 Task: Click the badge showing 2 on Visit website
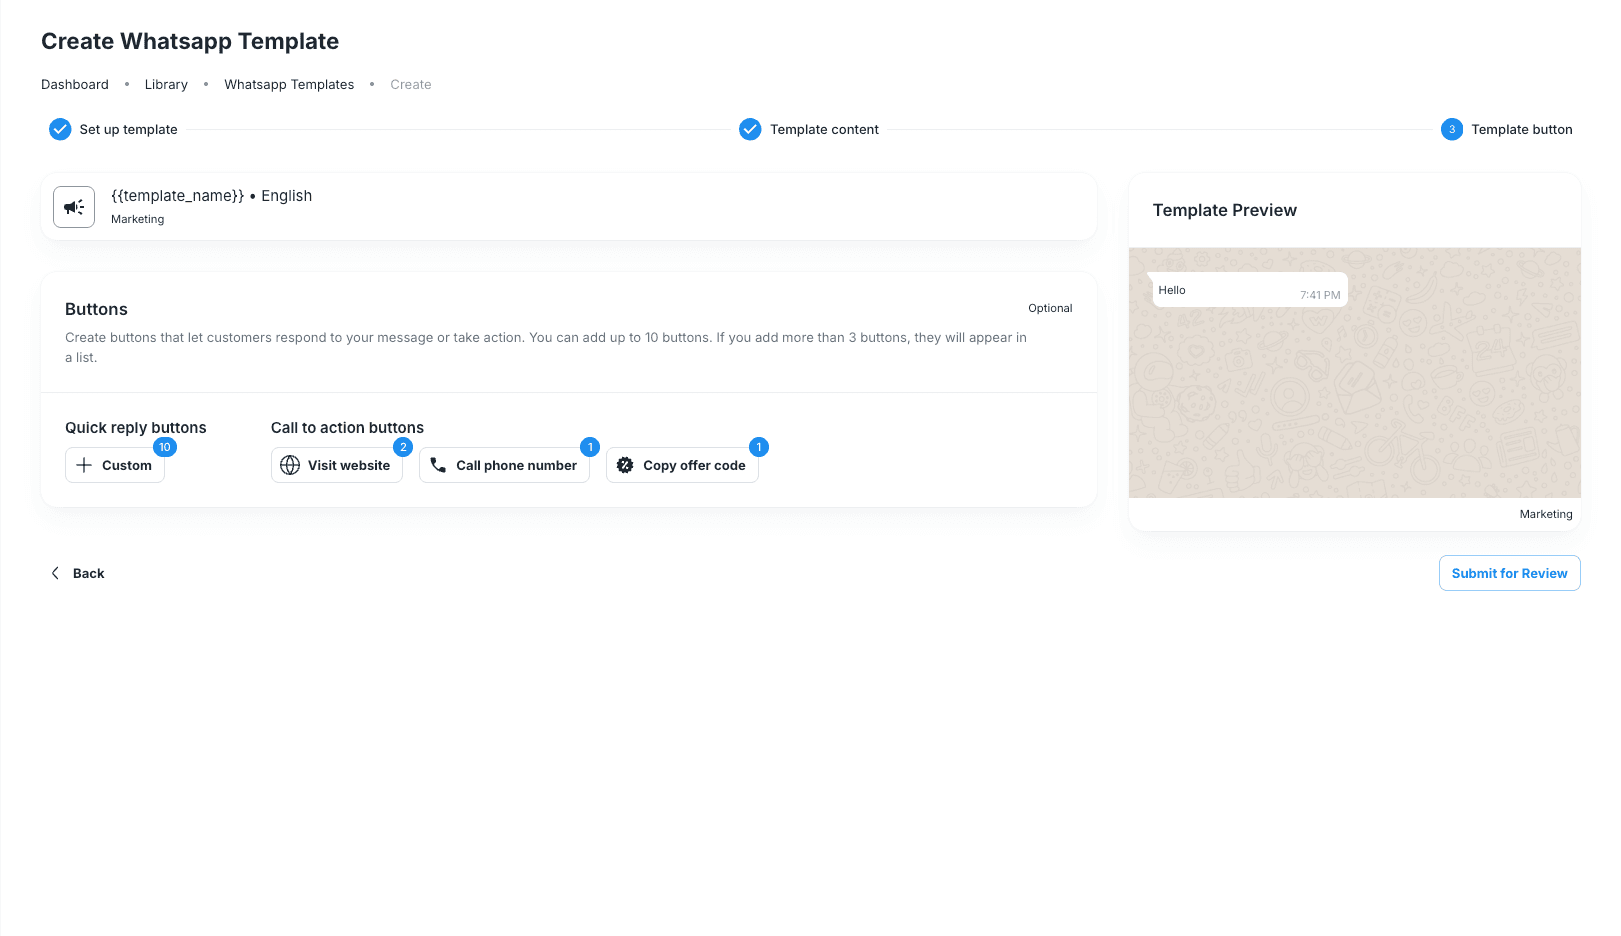403,447
